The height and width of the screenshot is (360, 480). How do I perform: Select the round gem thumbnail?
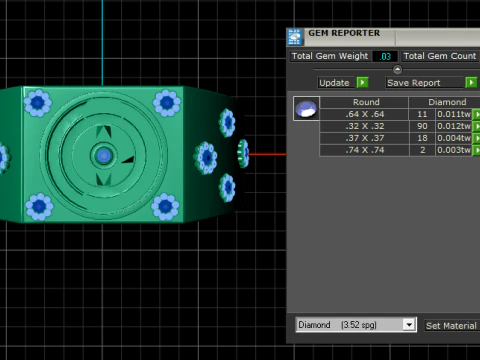[x=306, y=108]
